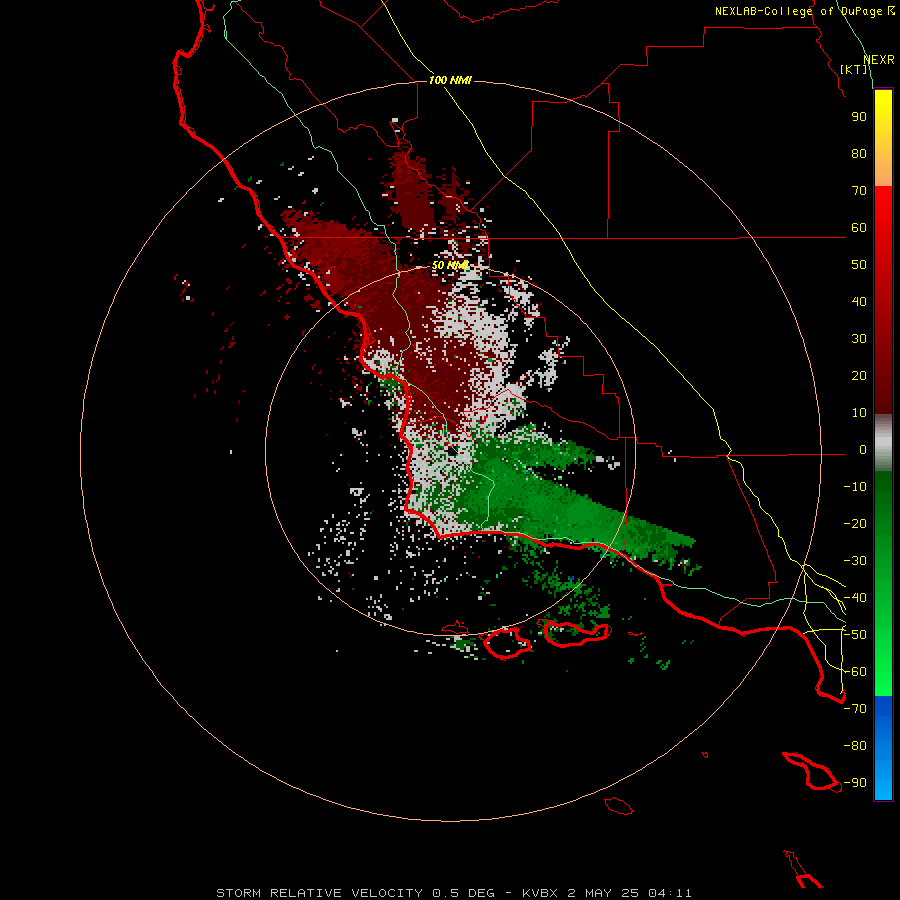900x900 pixels.
Task: Click the -80 value on the velocity scale
Action: pyautogui.click(x=855, y=746)
